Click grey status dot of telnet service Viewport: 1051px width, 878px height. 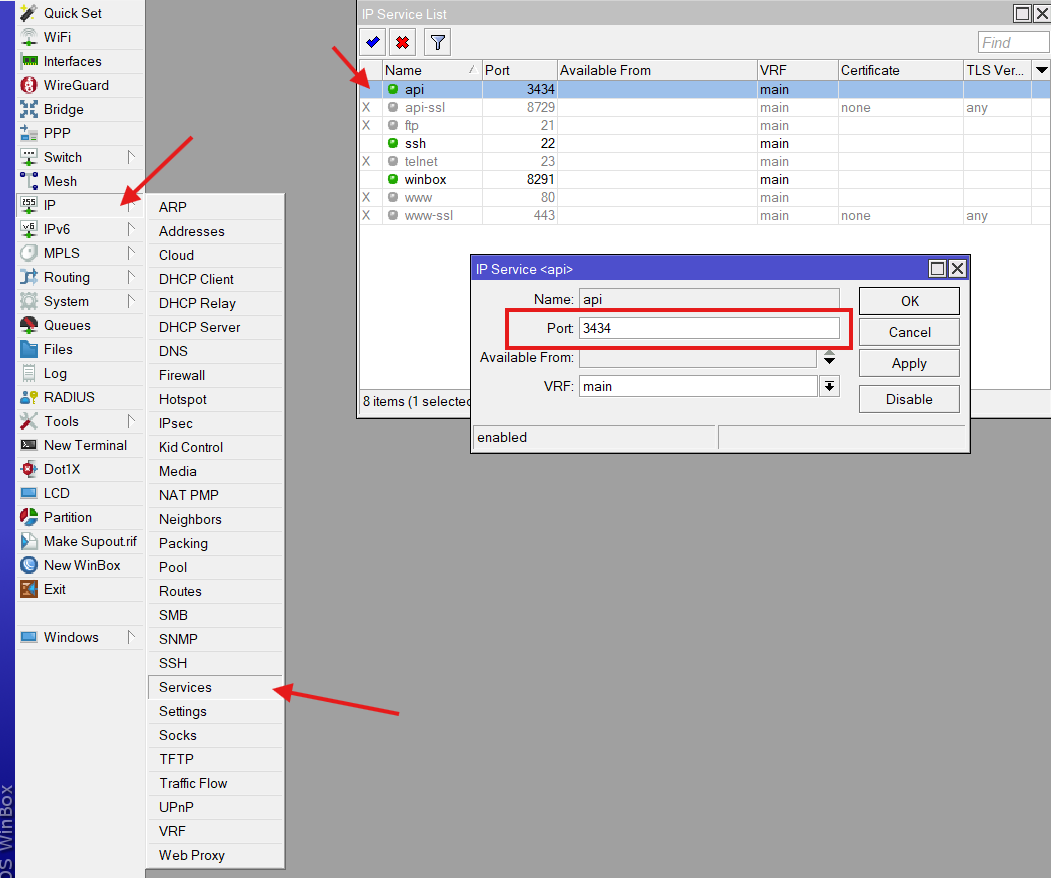point(393,161)
